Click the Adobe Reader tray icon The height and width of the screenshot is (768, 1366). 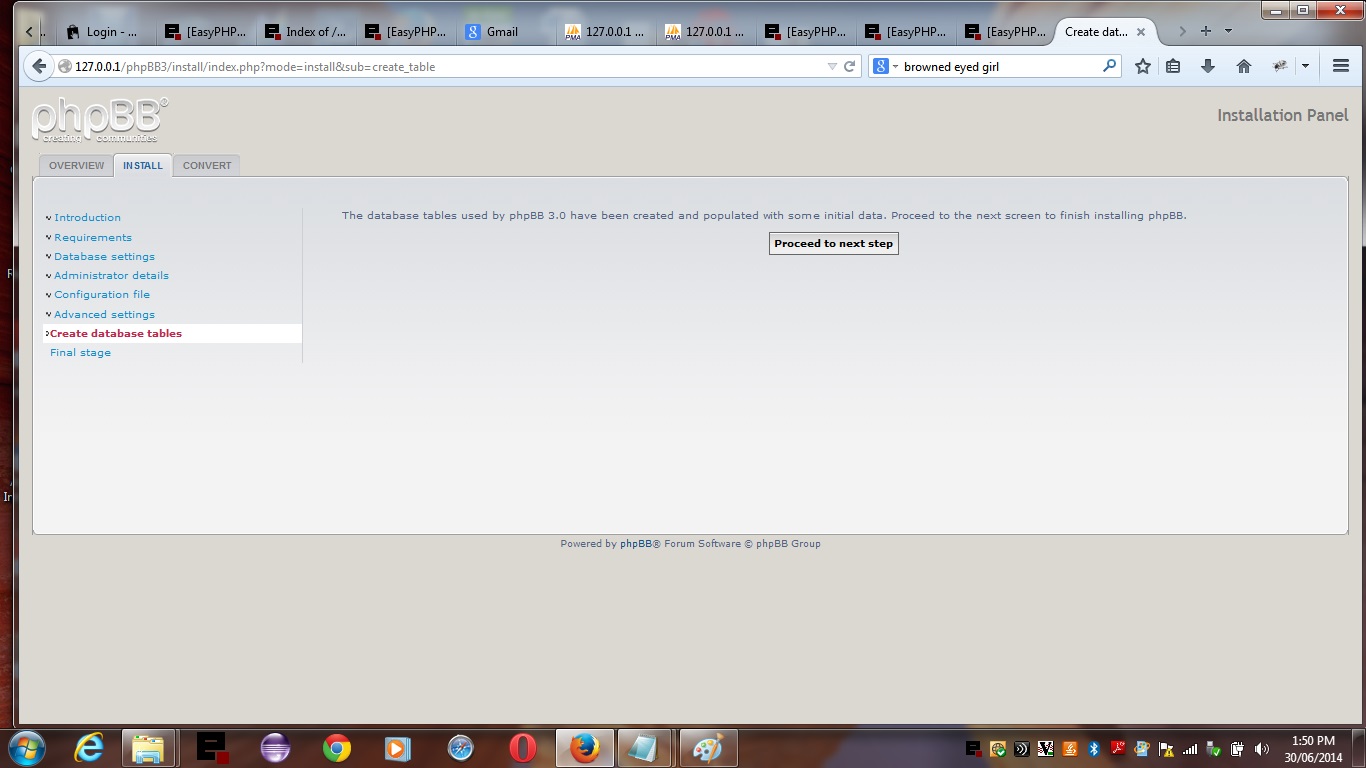pyautogui.click(x=1118, y=748)
